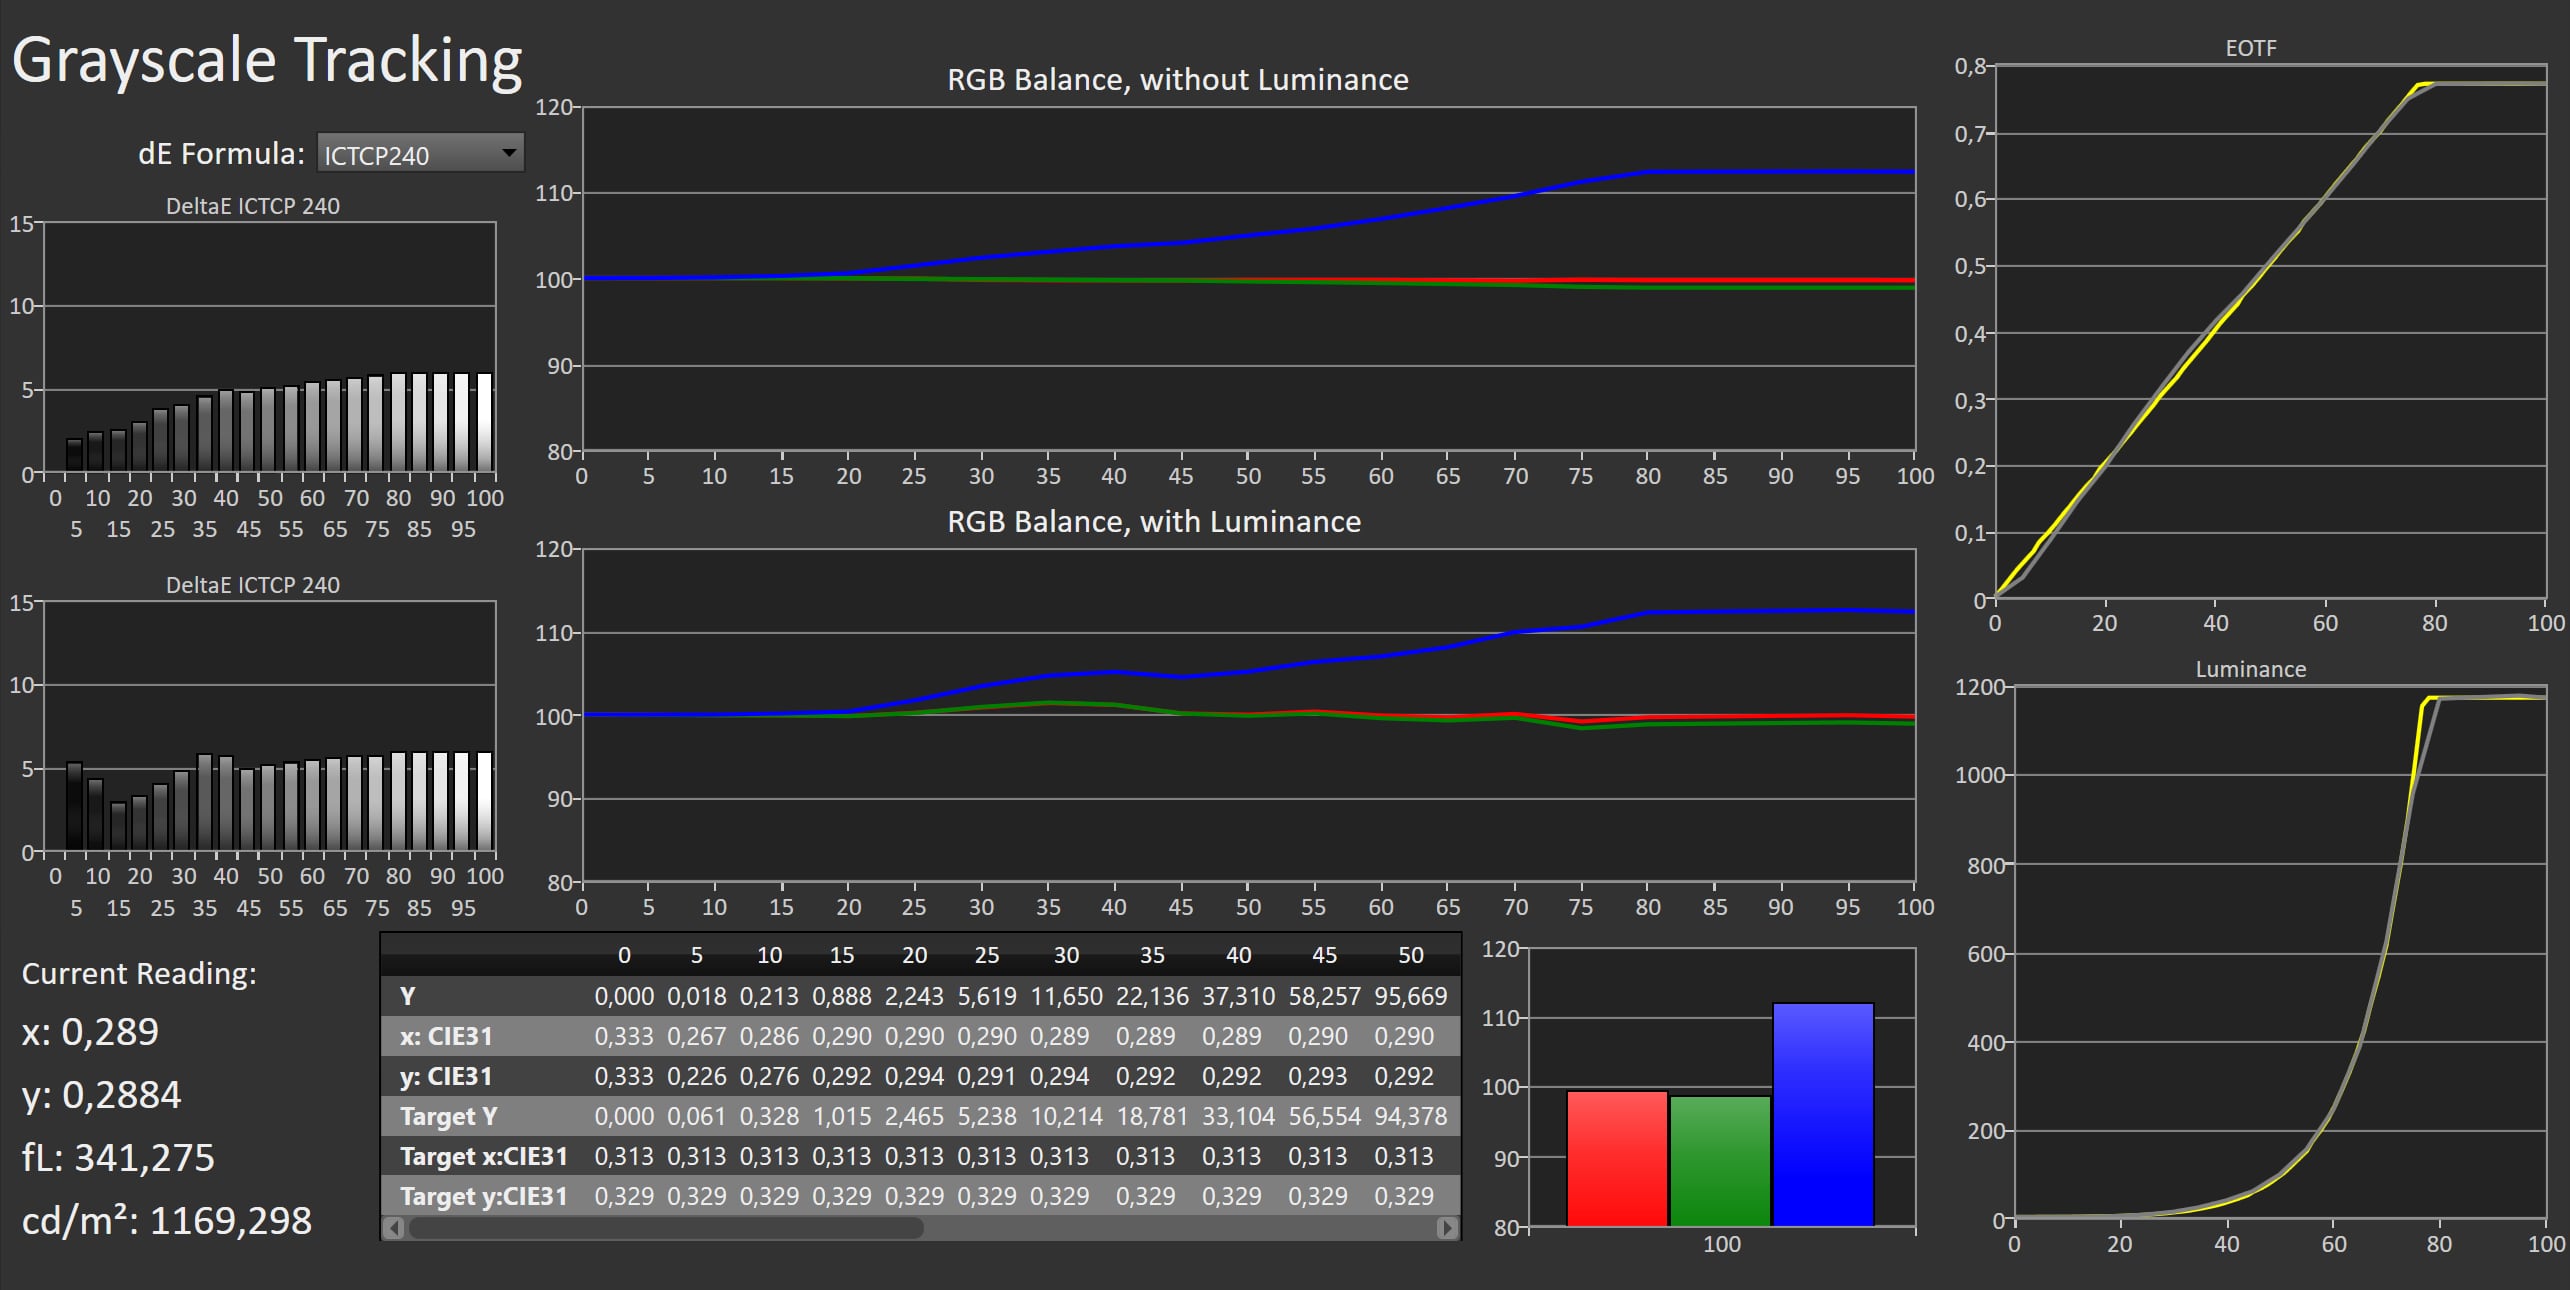Click the ICTCP240 dropdown arrow
The image size is (2570, 1290).
(509, 153)
